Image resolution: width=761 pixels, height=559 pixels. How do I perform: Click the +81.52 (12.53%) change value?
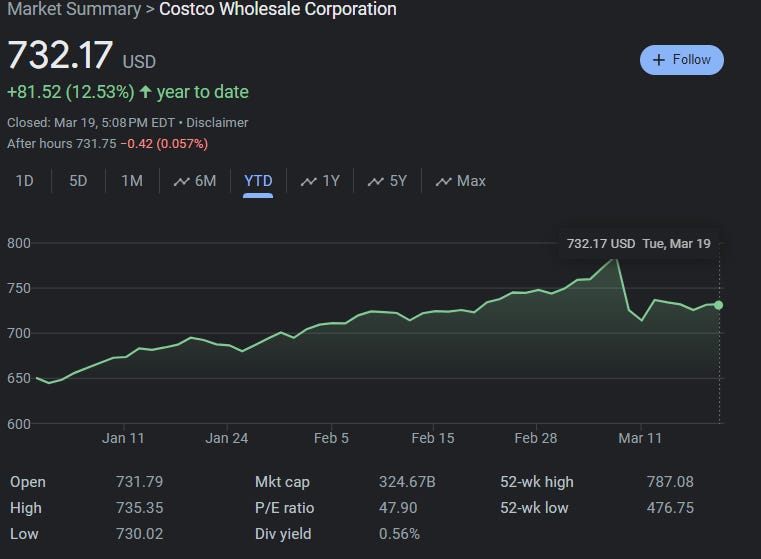tap(71, 92)
